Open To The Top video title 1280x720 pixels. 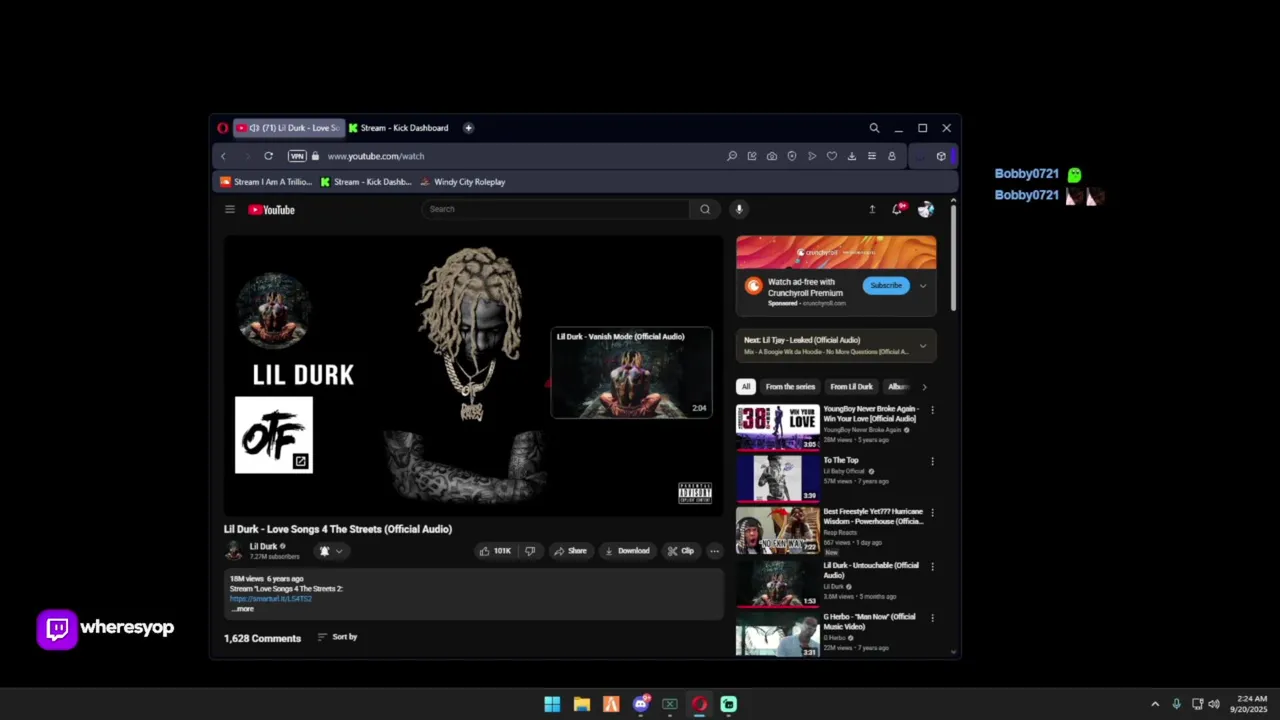click(841, 461)
